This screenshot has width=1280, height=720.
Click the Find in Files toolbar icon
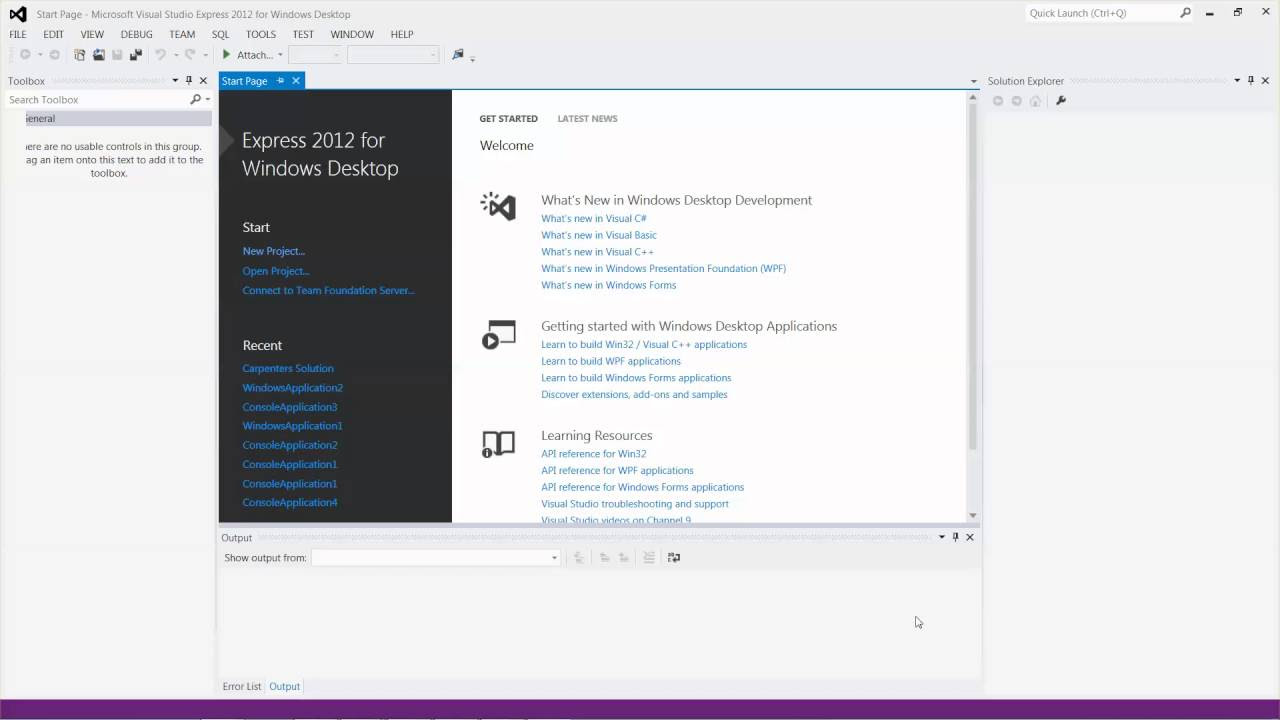[458, 54]
